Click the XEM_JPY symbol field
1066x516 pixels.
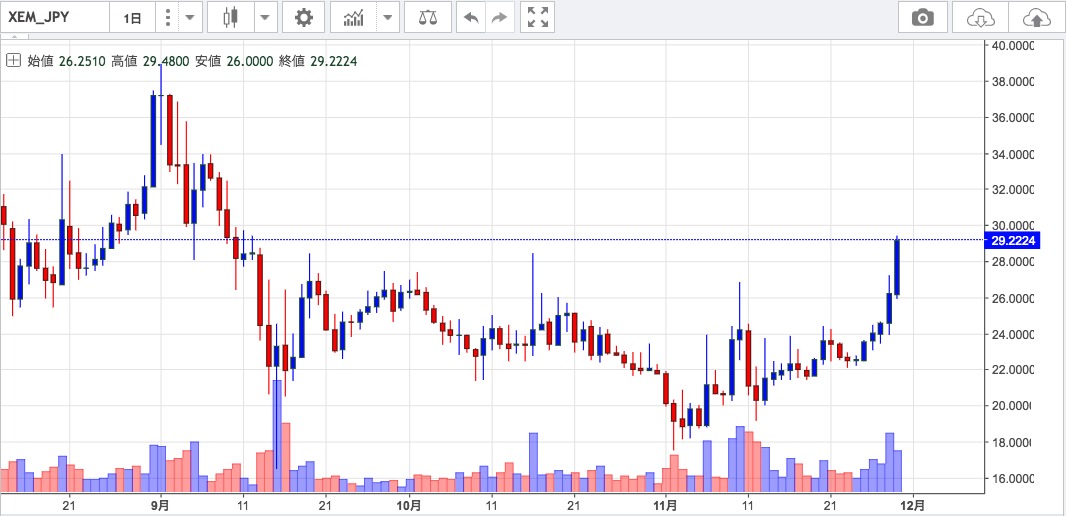click(54, 18)
